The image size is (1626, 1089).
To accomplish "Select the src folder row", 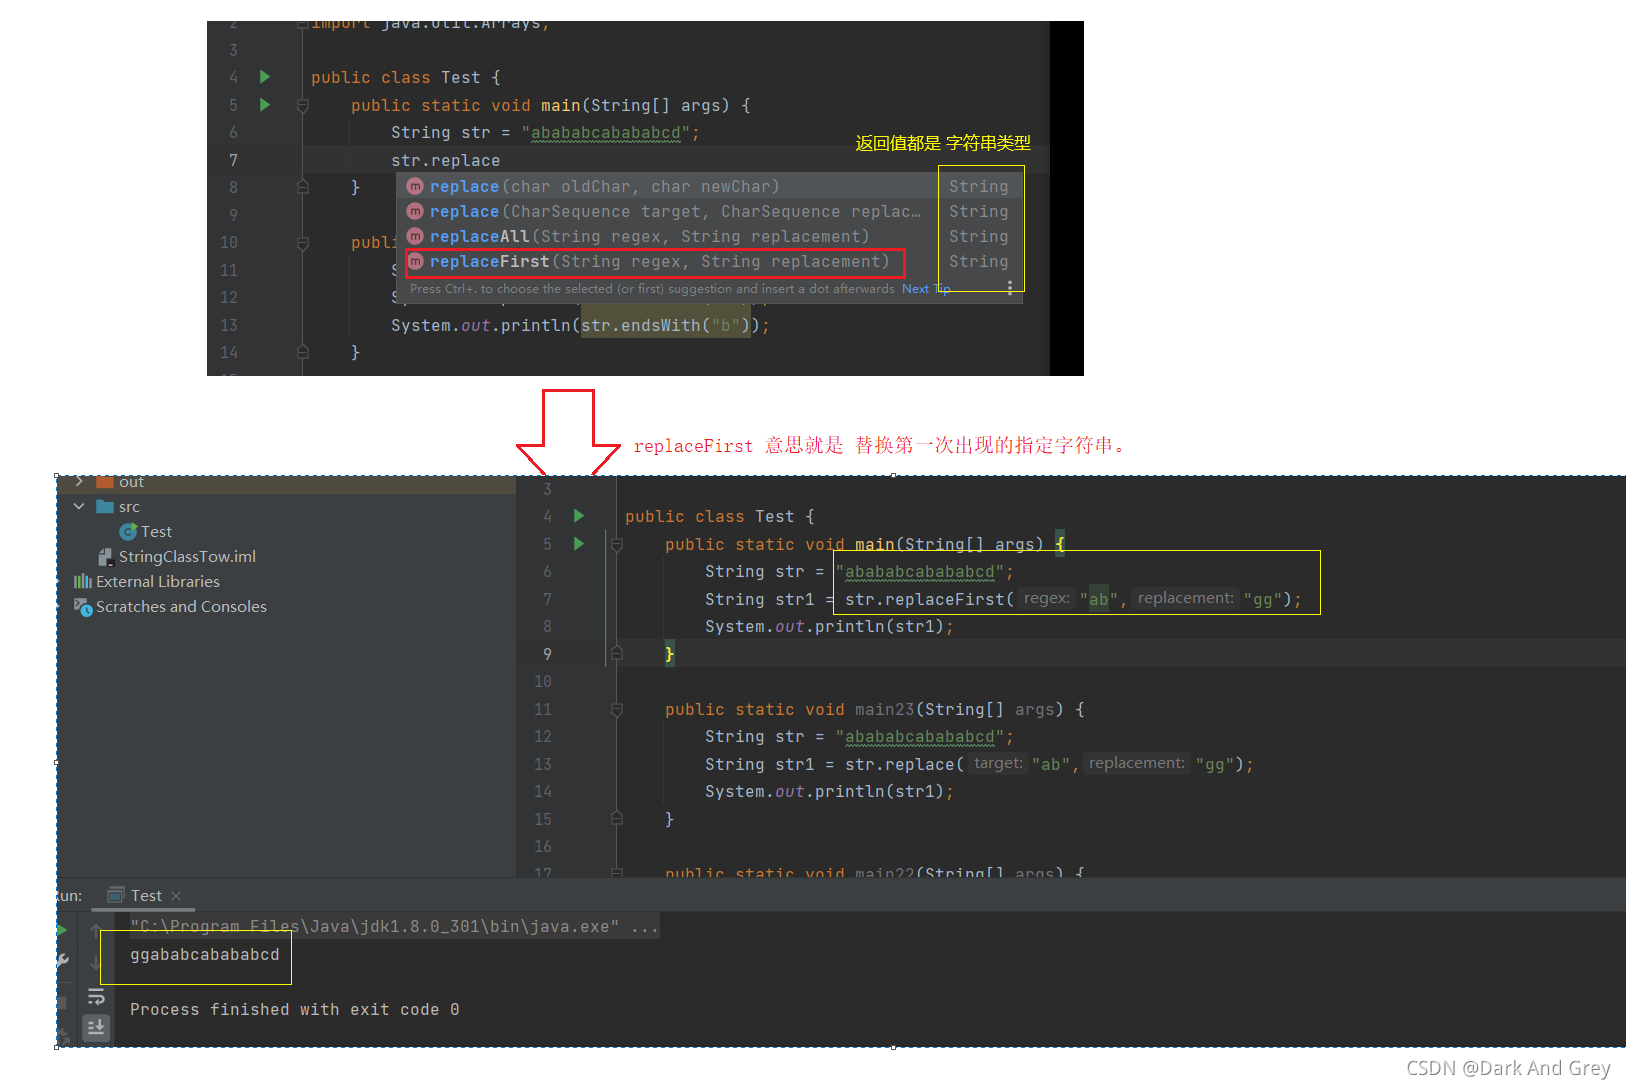I will point(286,507).
